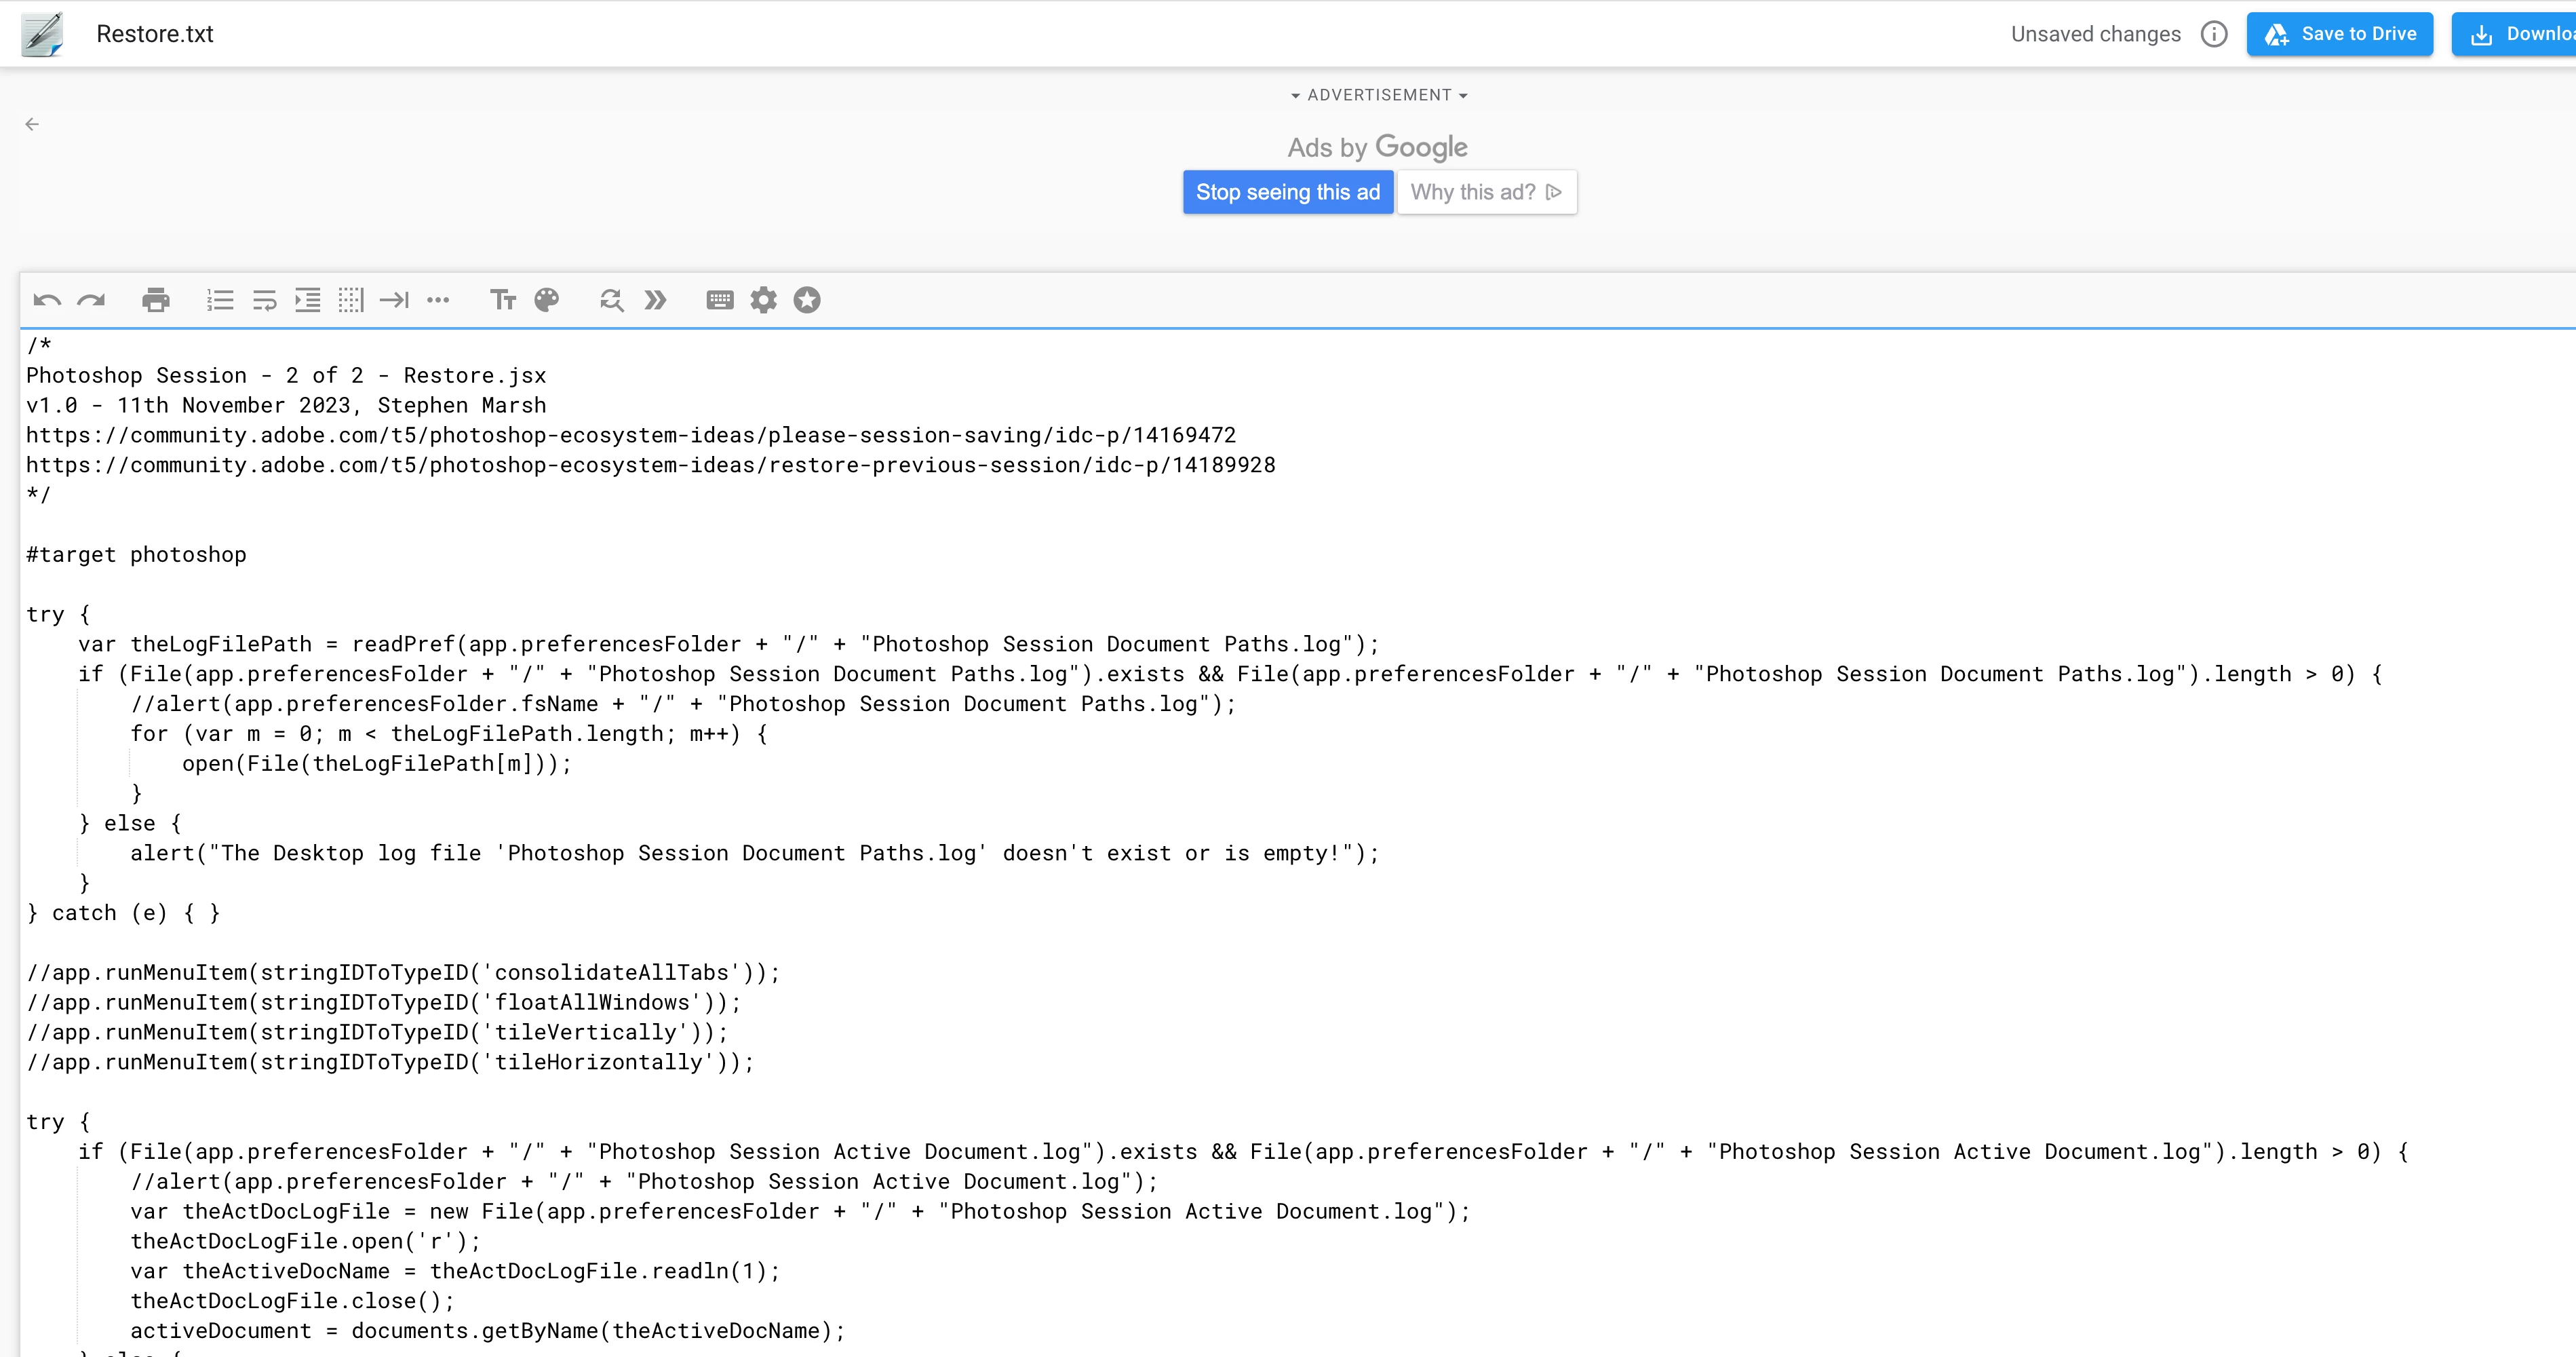Toggle the print margin grid icon
The width and height of the screenshot is (2576, 1357).
pyautogui.click(x=351, y=300)
